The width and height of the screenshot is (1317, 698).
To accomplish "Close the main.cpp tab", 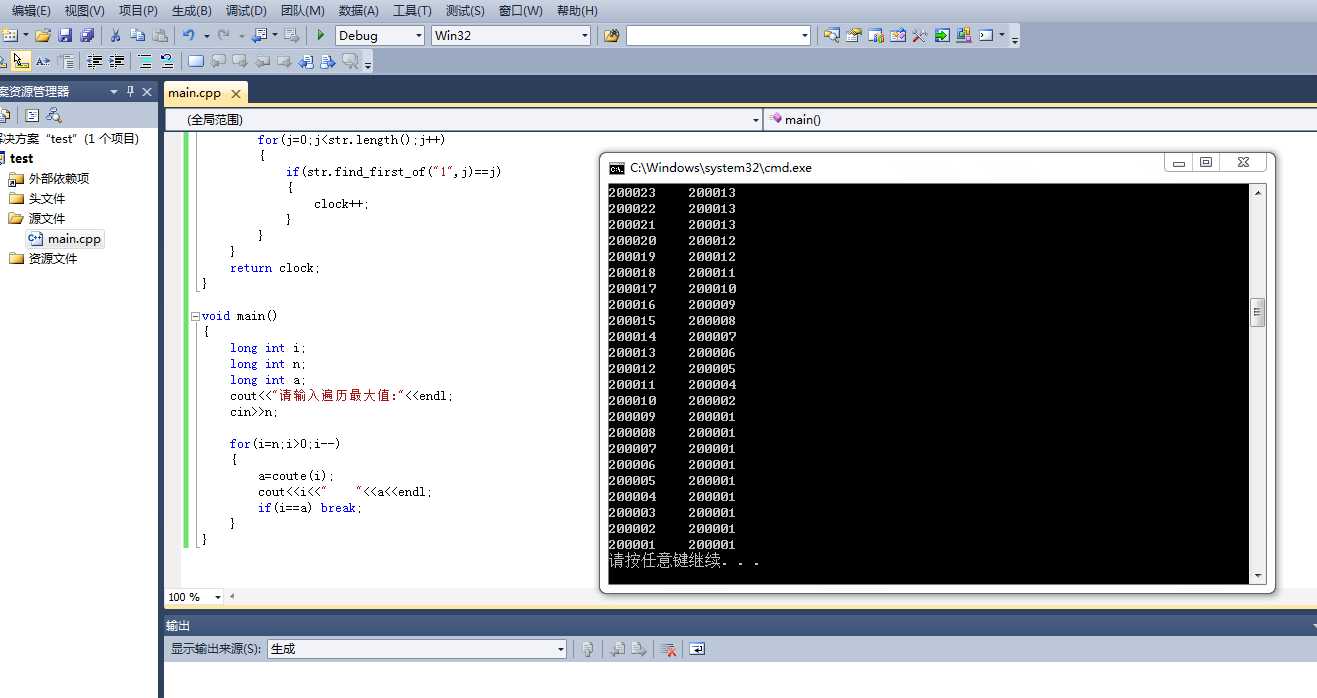I will point(236,94).
